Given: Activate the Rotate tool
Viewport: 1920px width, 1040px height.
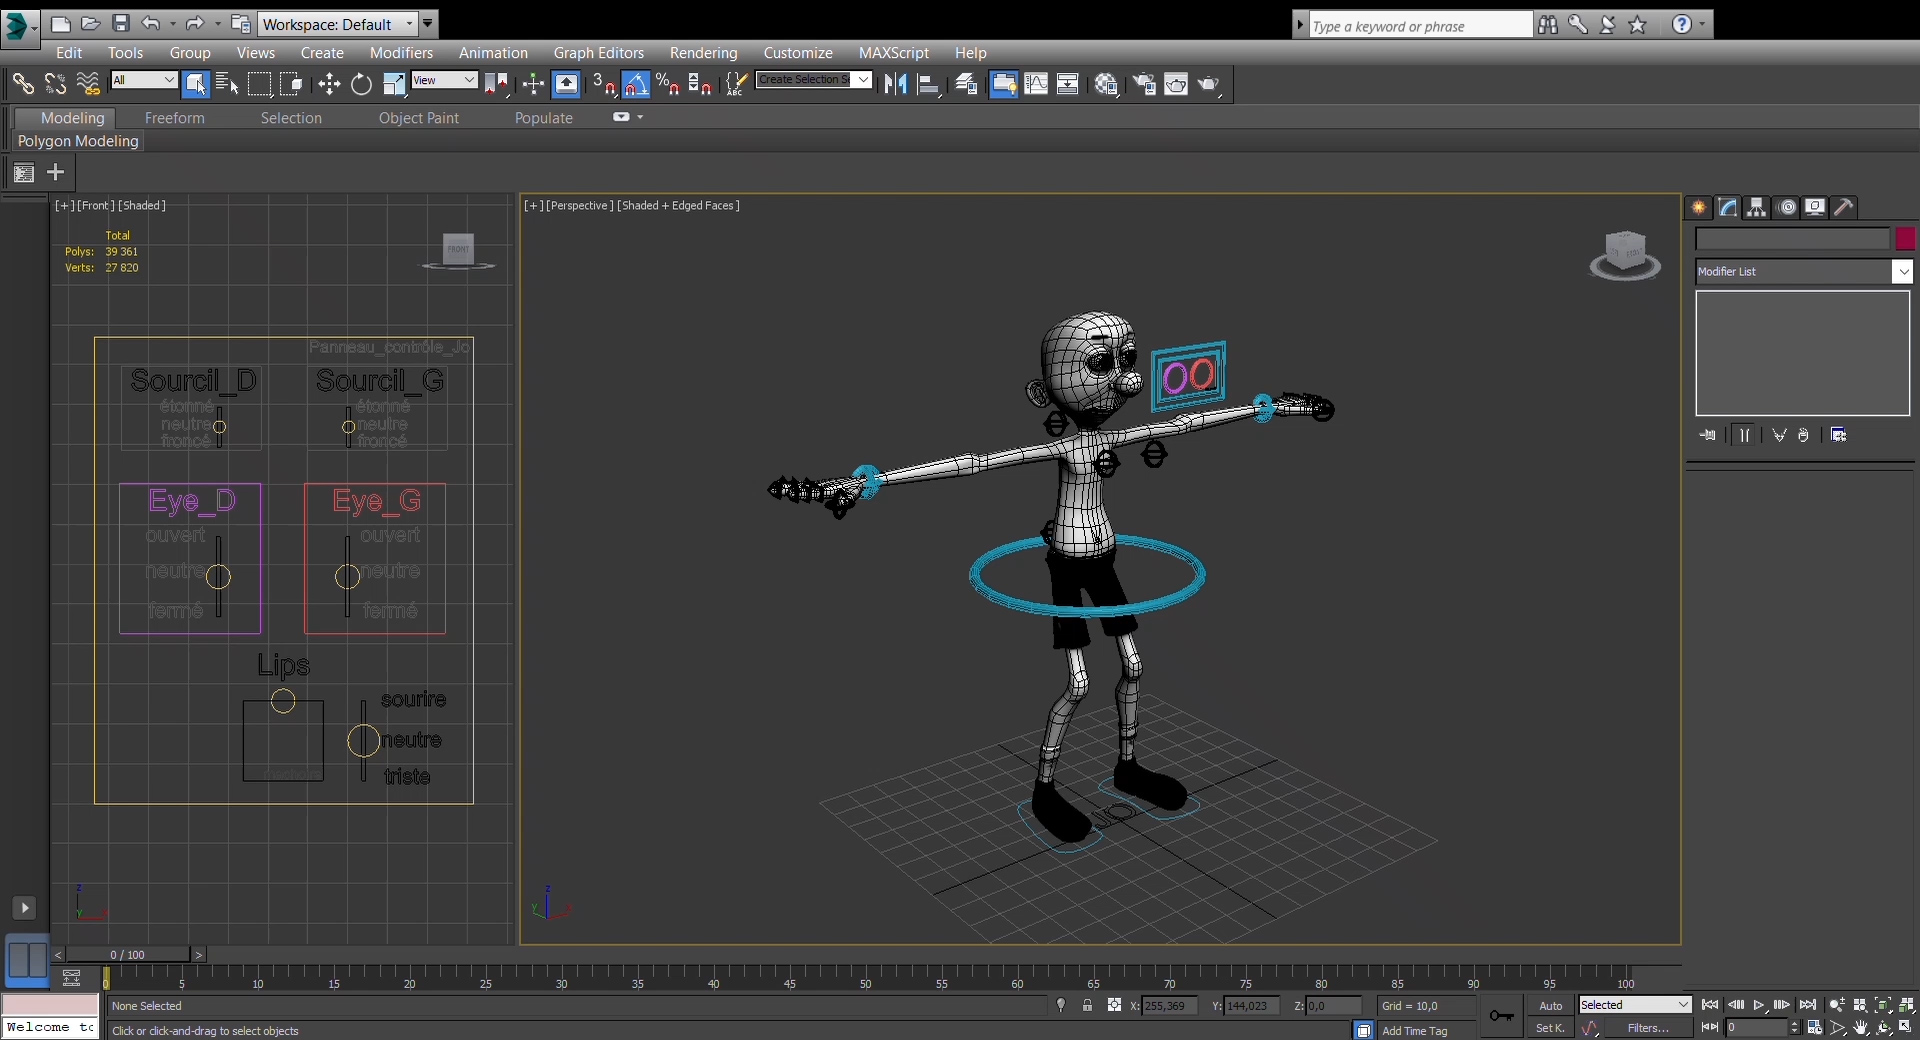Looking at the screenshot, I should point(361,85).
